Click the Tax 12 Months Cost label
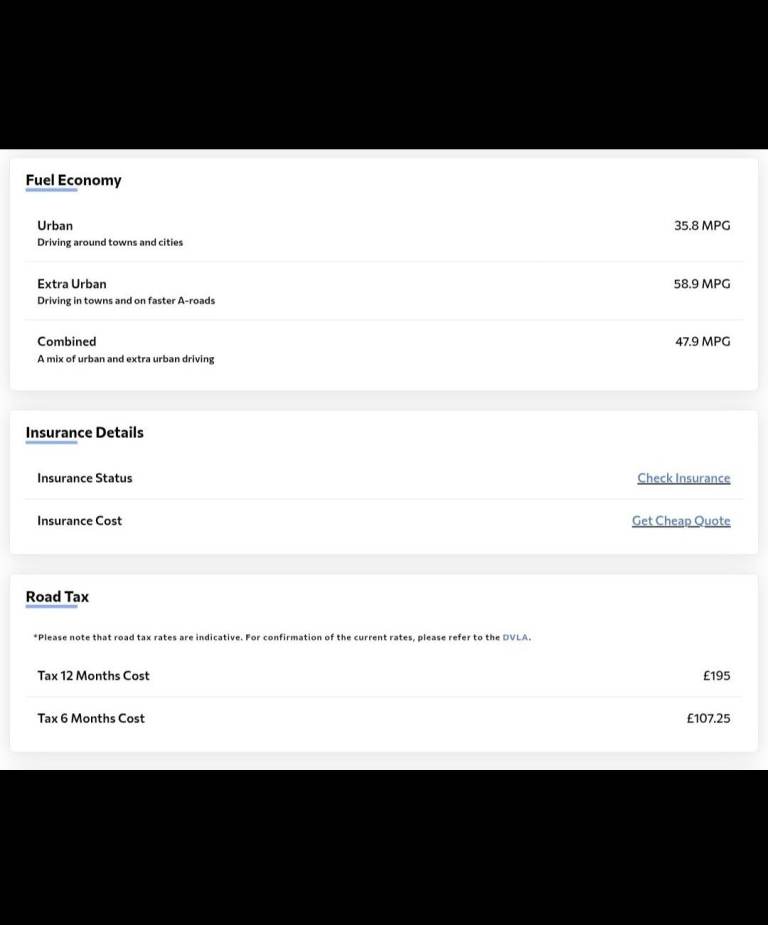The image size is (768, 925). 93,676
